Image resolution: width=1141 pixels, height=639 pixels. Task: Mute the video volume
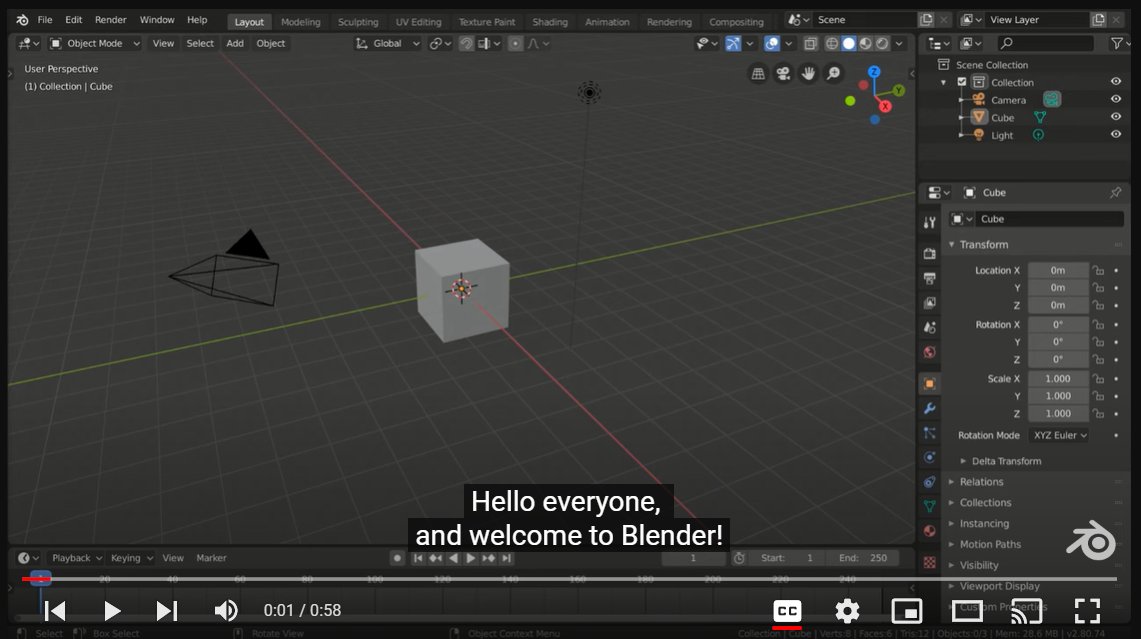click(x=226, y=611)
